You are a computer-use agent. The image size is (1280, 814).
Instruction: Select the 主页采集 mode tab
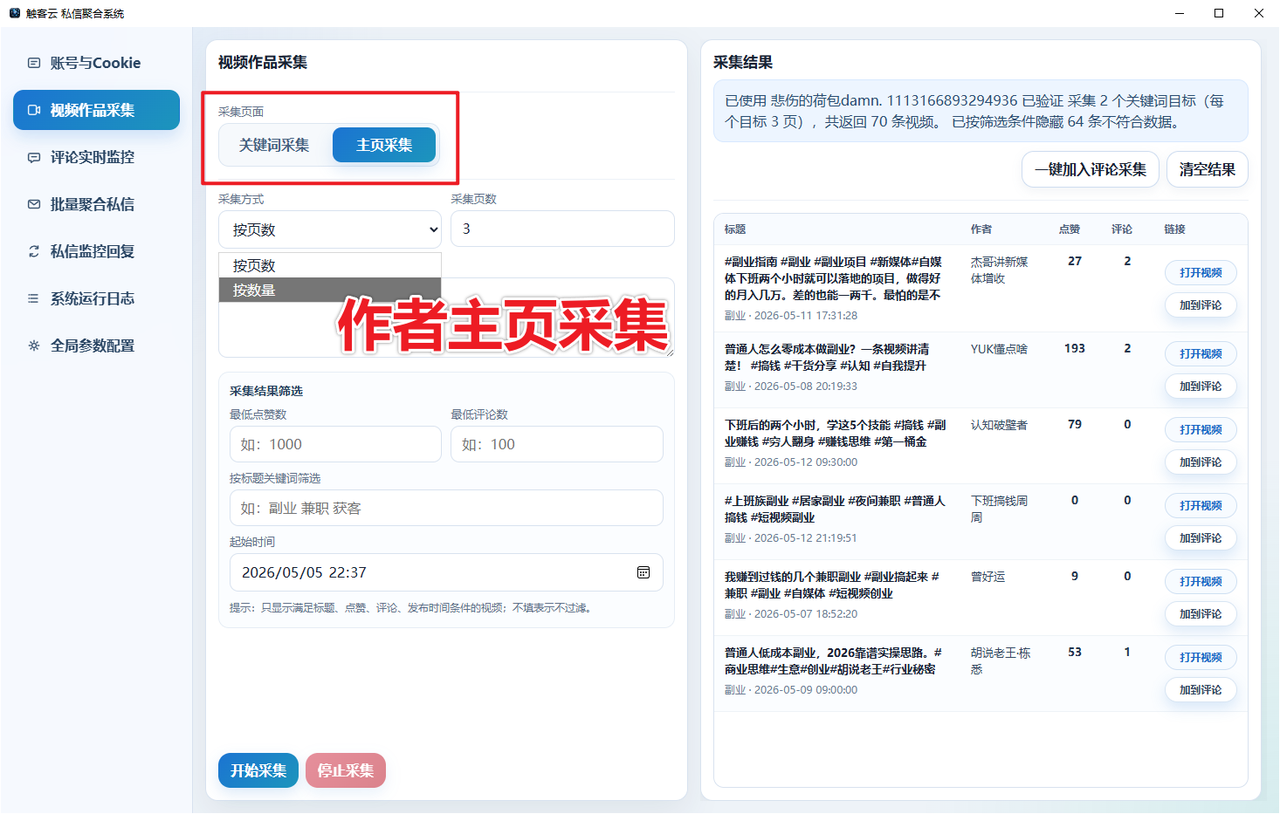point(384,145)
